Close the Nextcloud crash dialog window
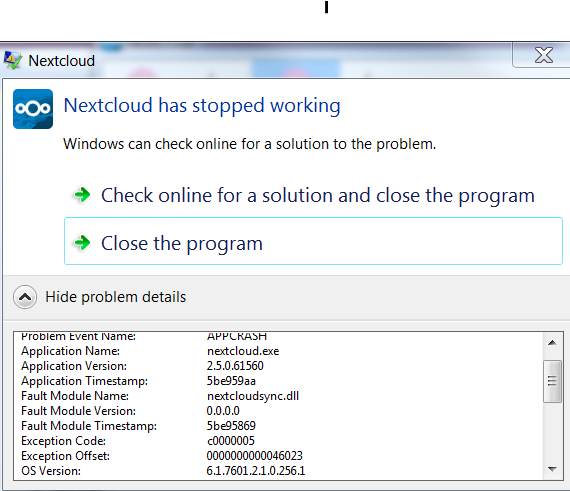This screenshot has height=491, width=570. pos(543,55)
